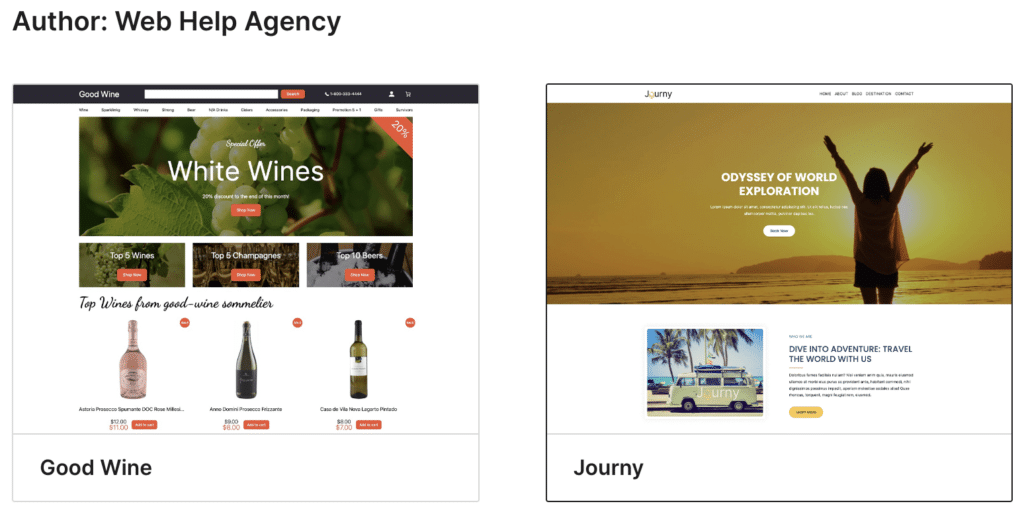The width and height of the screenshot is (1024, 516).
Task: Select the Beer category in wine menu
Action: tap(191, 110)
